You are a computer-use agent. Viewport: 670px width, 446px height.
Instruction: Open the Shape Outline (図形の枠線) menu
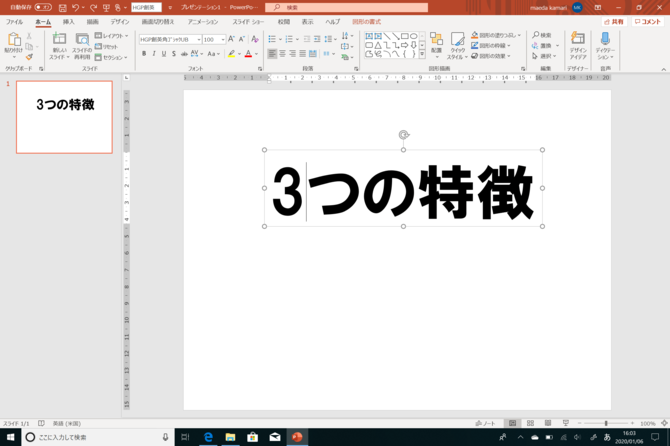(x=491, y=45)
